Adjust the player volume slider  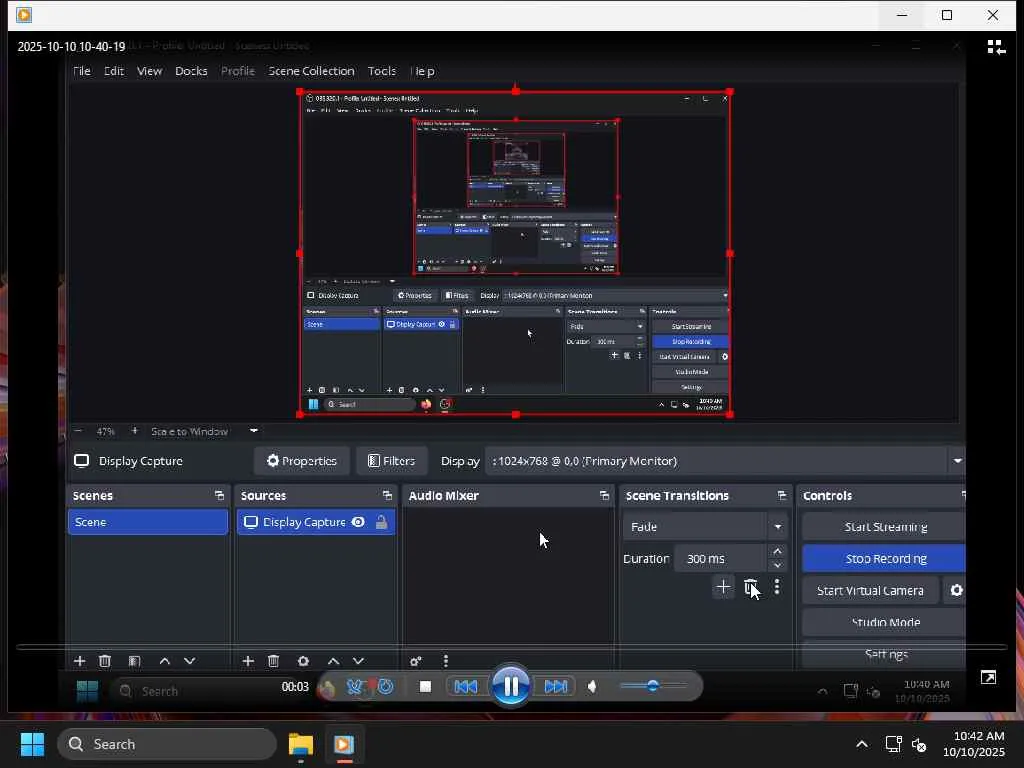pyautogui.click(x=652, y=686)
